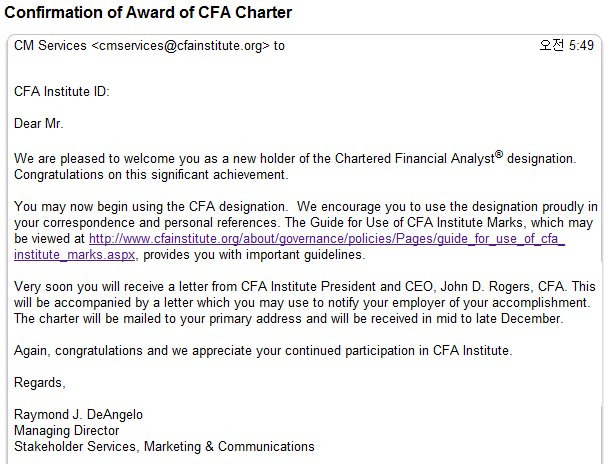Click the Again, congratulations closing sentence
The width and height of the screenshot is (610, 464).
(x=263, y=351)
